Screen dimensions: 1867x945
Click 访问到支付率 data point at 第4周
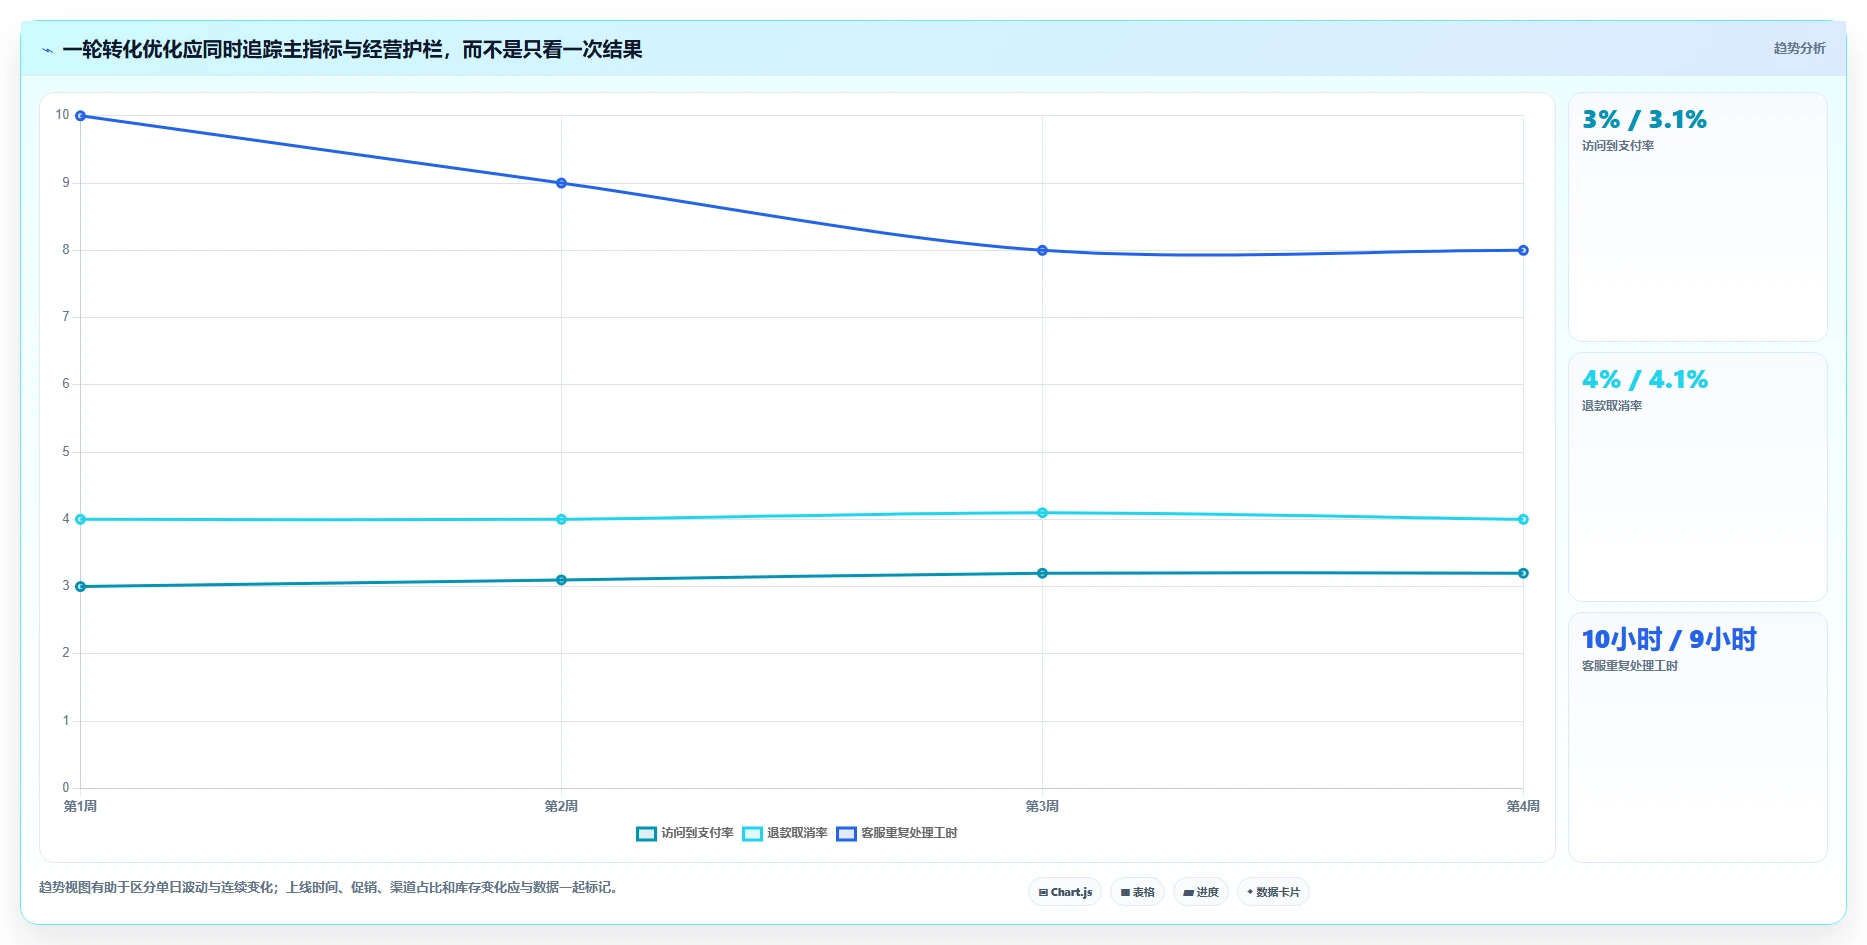(x=1523, y=573)
